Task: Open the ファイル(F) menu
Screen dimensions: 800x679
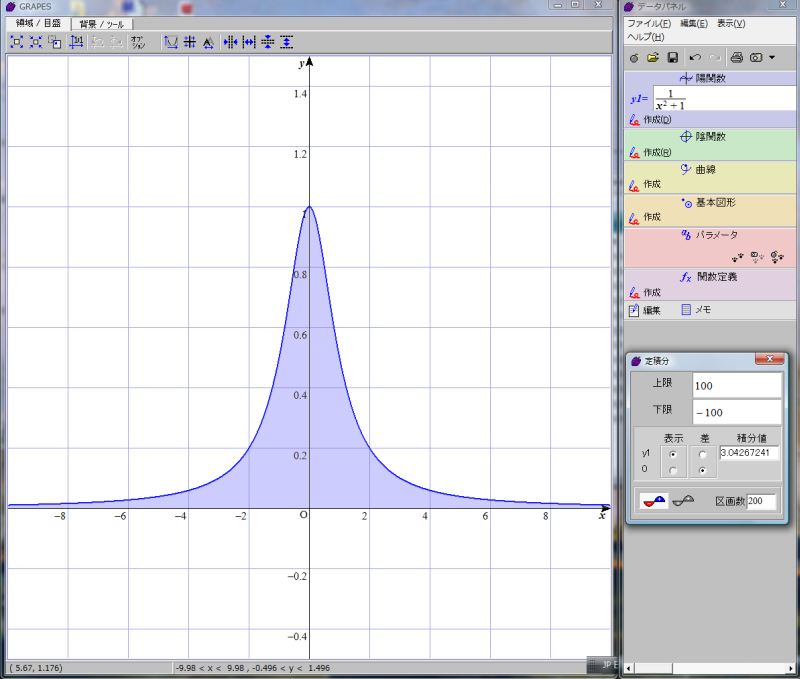Action: pos(649,23)
